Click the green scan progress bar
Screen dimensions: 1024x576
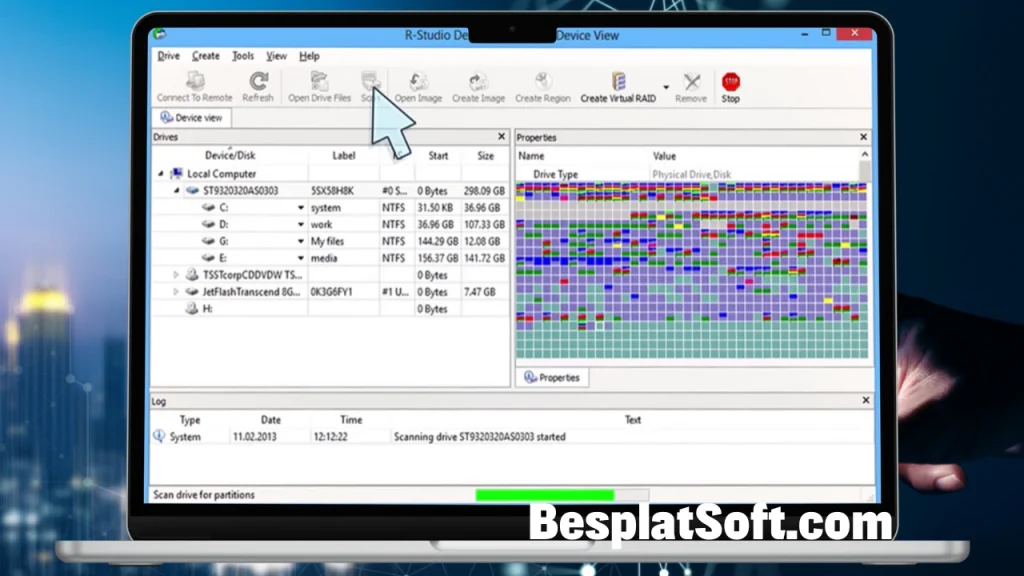[x=544, y=495]
